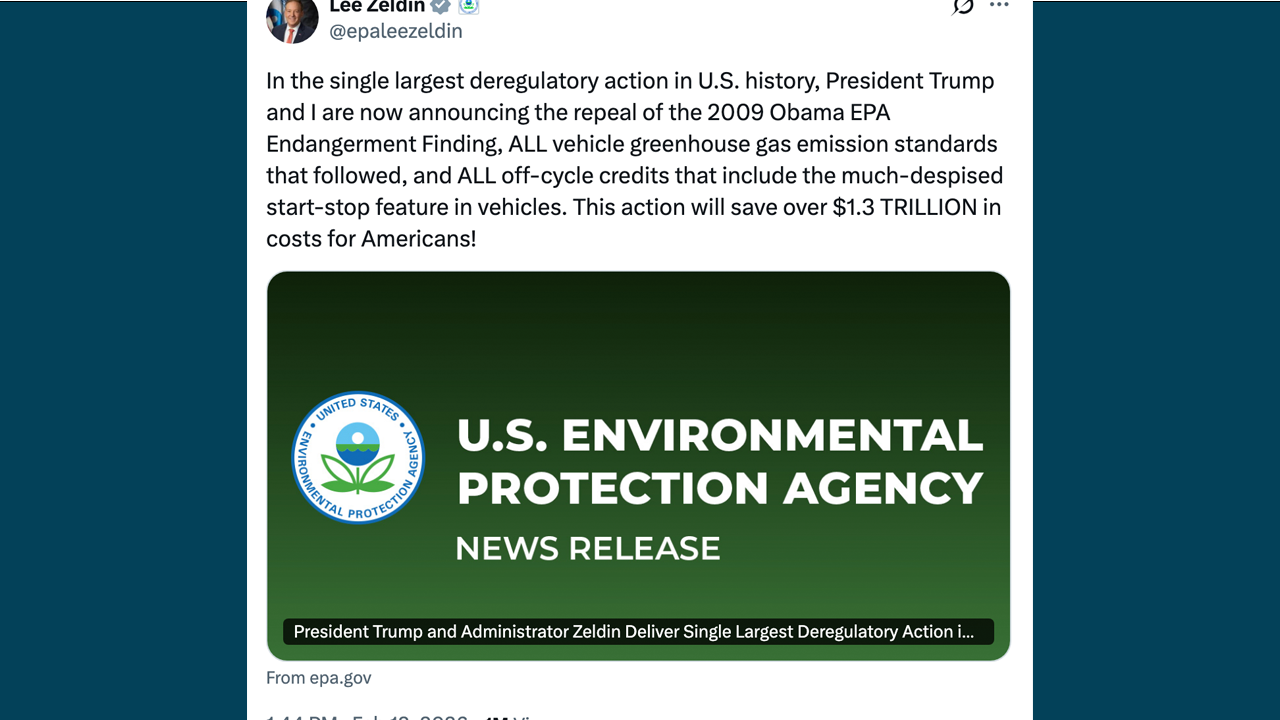The height and width of the screenshot is (720, 1280).
Task: Click the @epaleezeldin handle
Action: 396,31
